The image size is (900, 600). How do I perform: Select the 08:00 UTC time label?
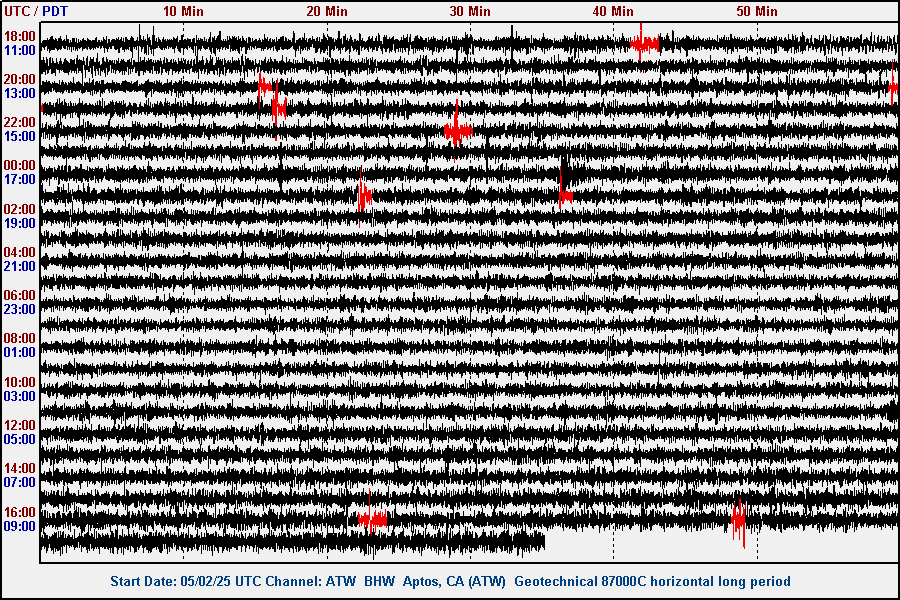click(x=20, y=338)
